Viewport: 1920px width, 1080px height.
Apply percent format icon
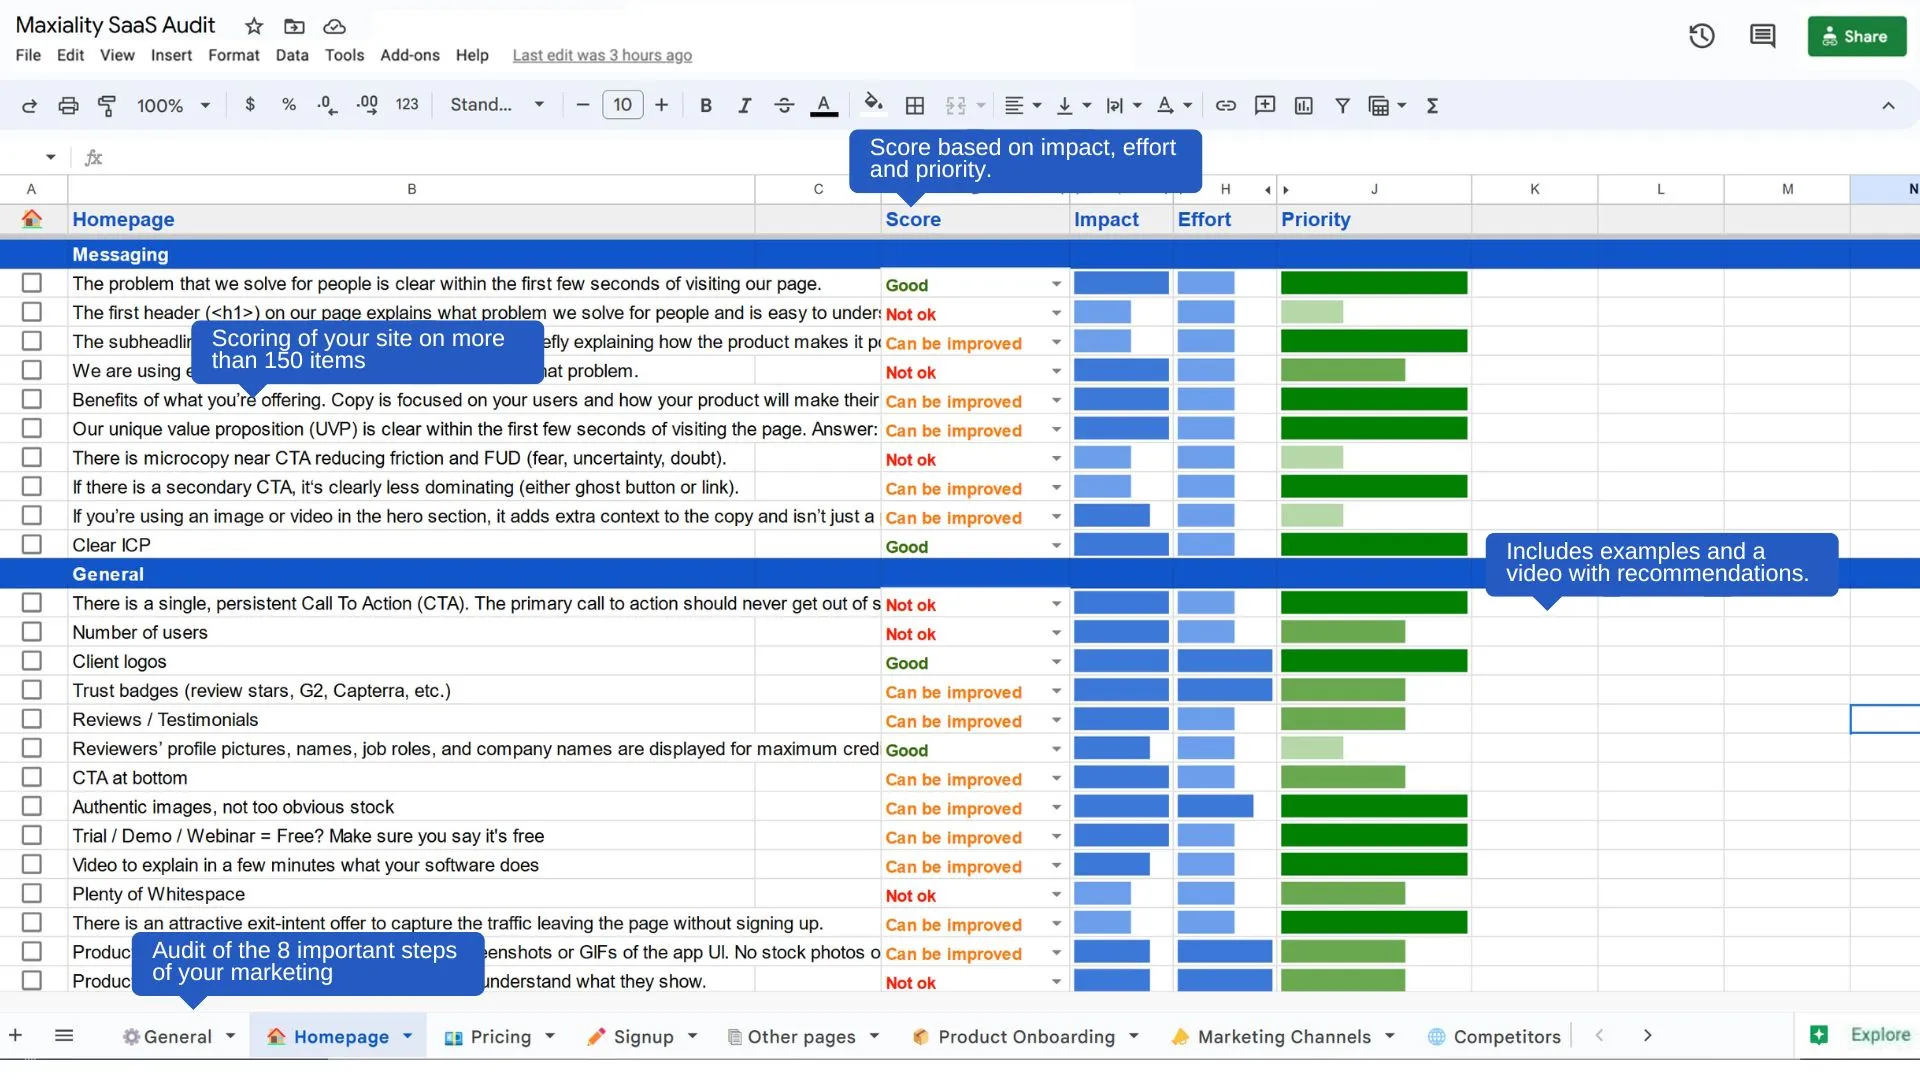[x=289, y=104]
